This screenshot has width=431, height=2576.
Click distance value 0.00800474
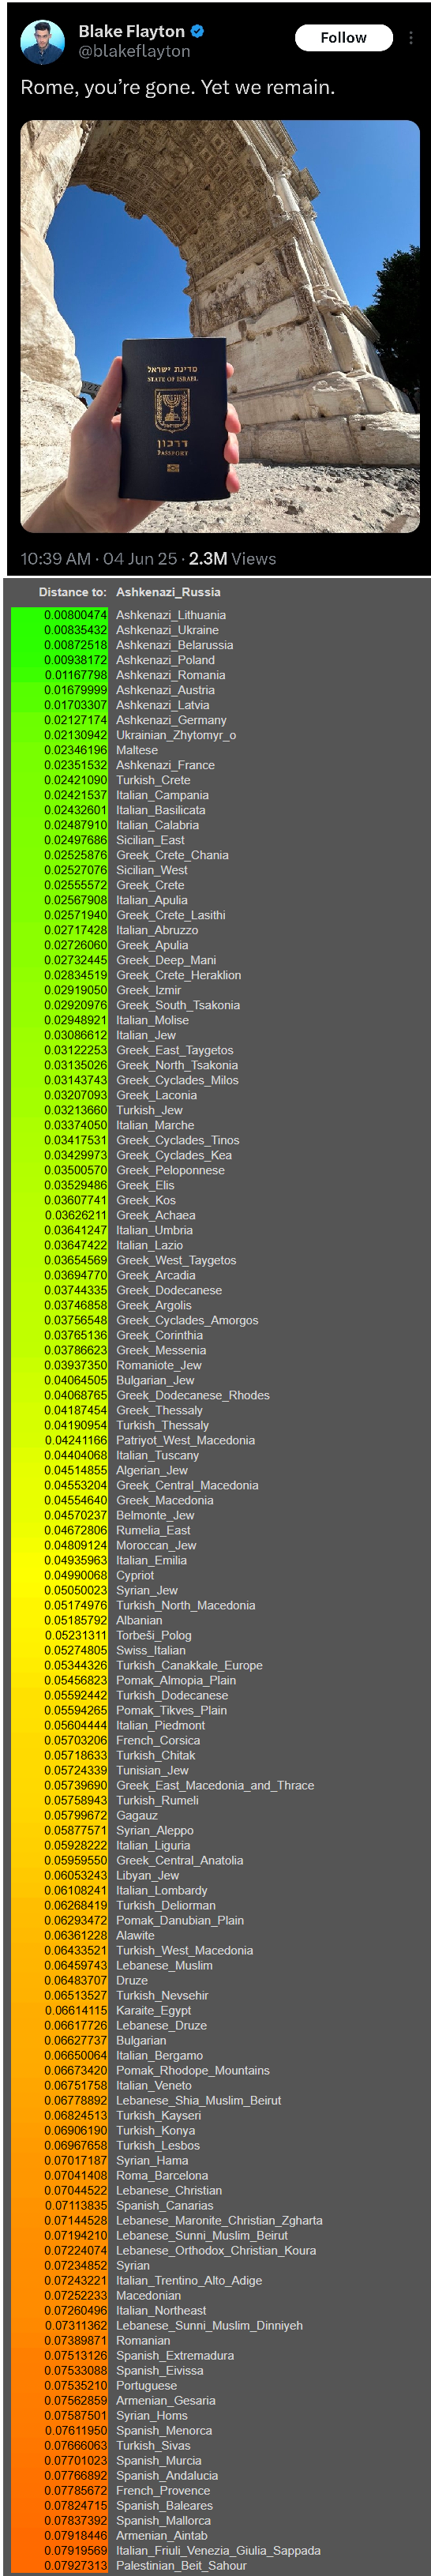(76, 615)
